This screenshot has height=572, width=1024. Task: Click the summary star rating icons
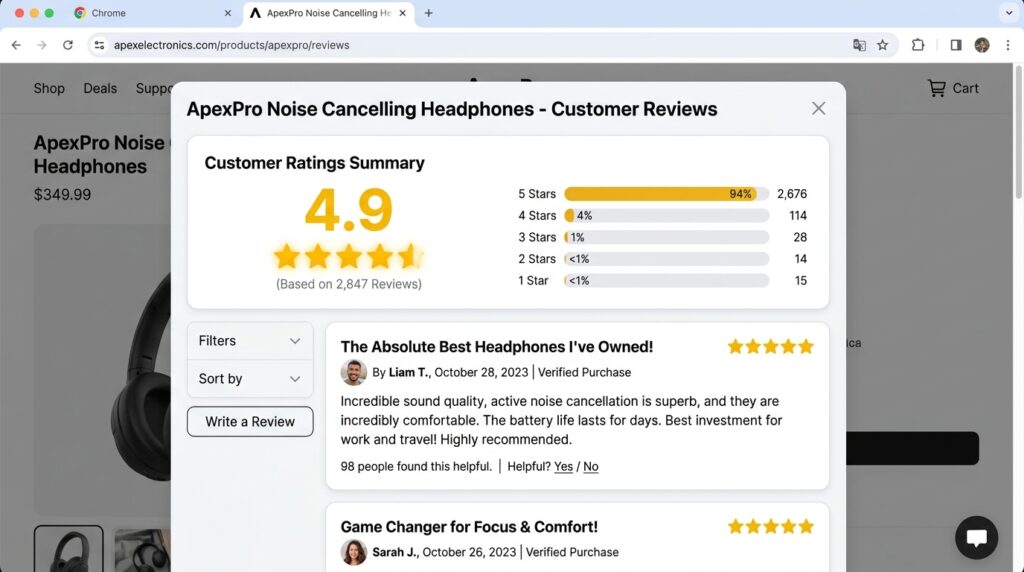pyautogui.click(x=348, y=257)
